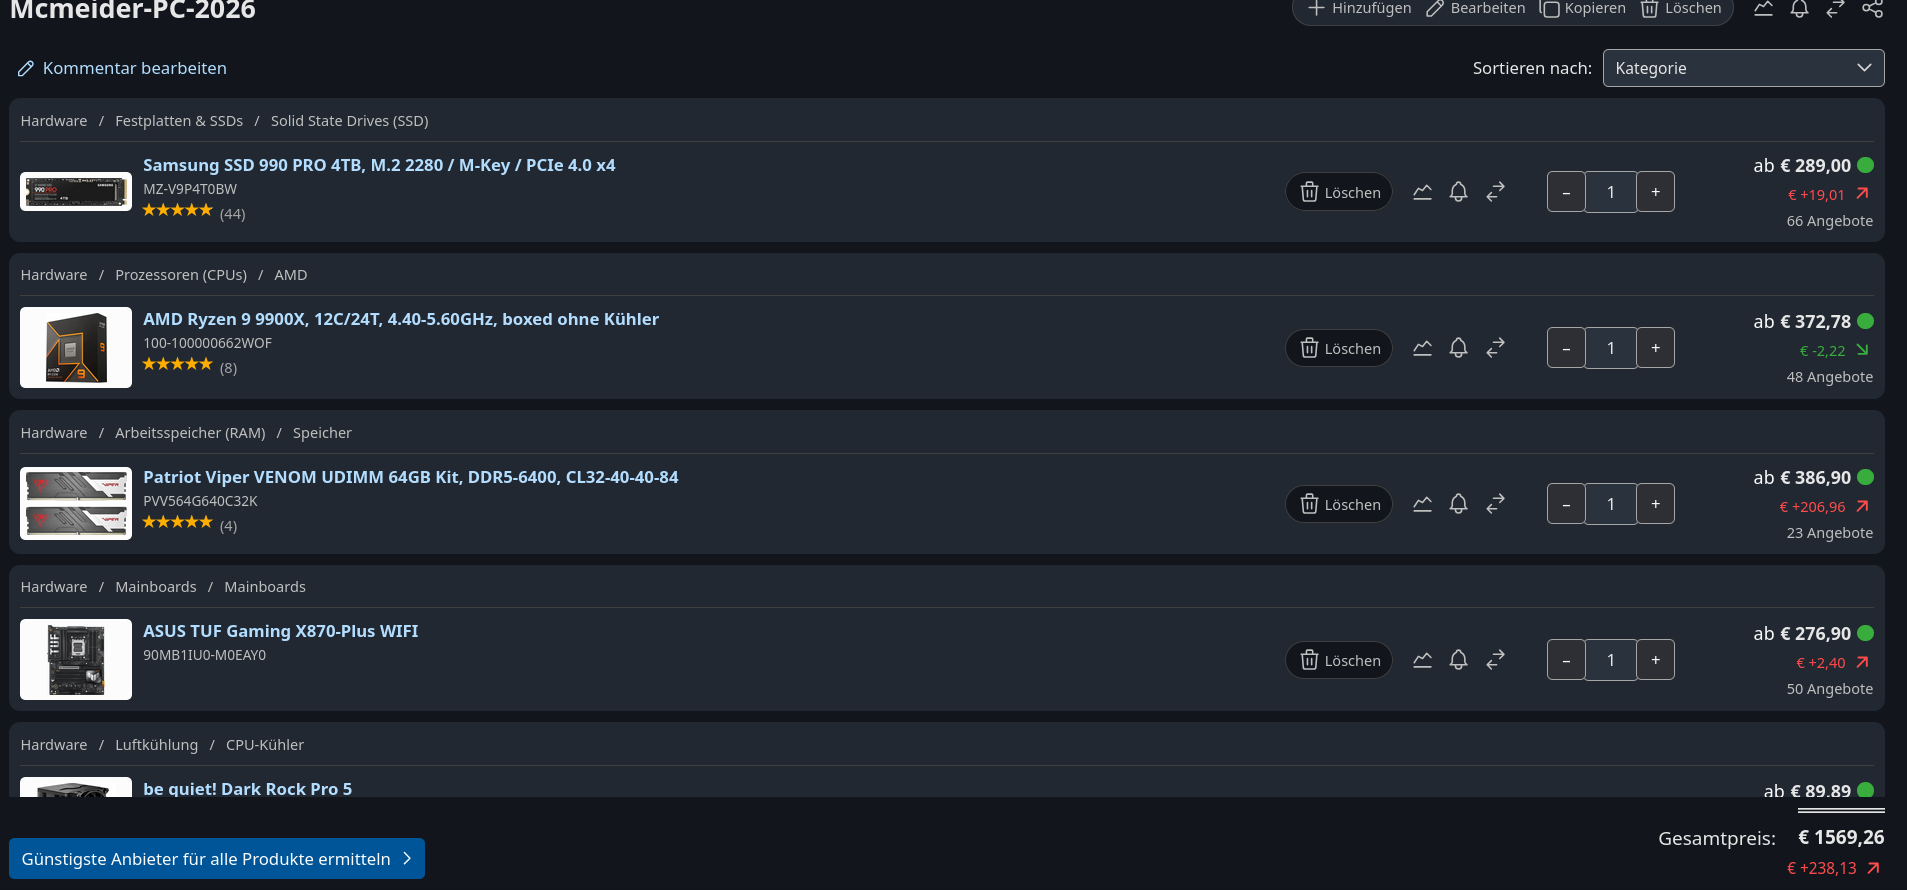1907x890 pixels.
Task: Open CPU-Kühler breadcrumb
Action: [265, 745]
